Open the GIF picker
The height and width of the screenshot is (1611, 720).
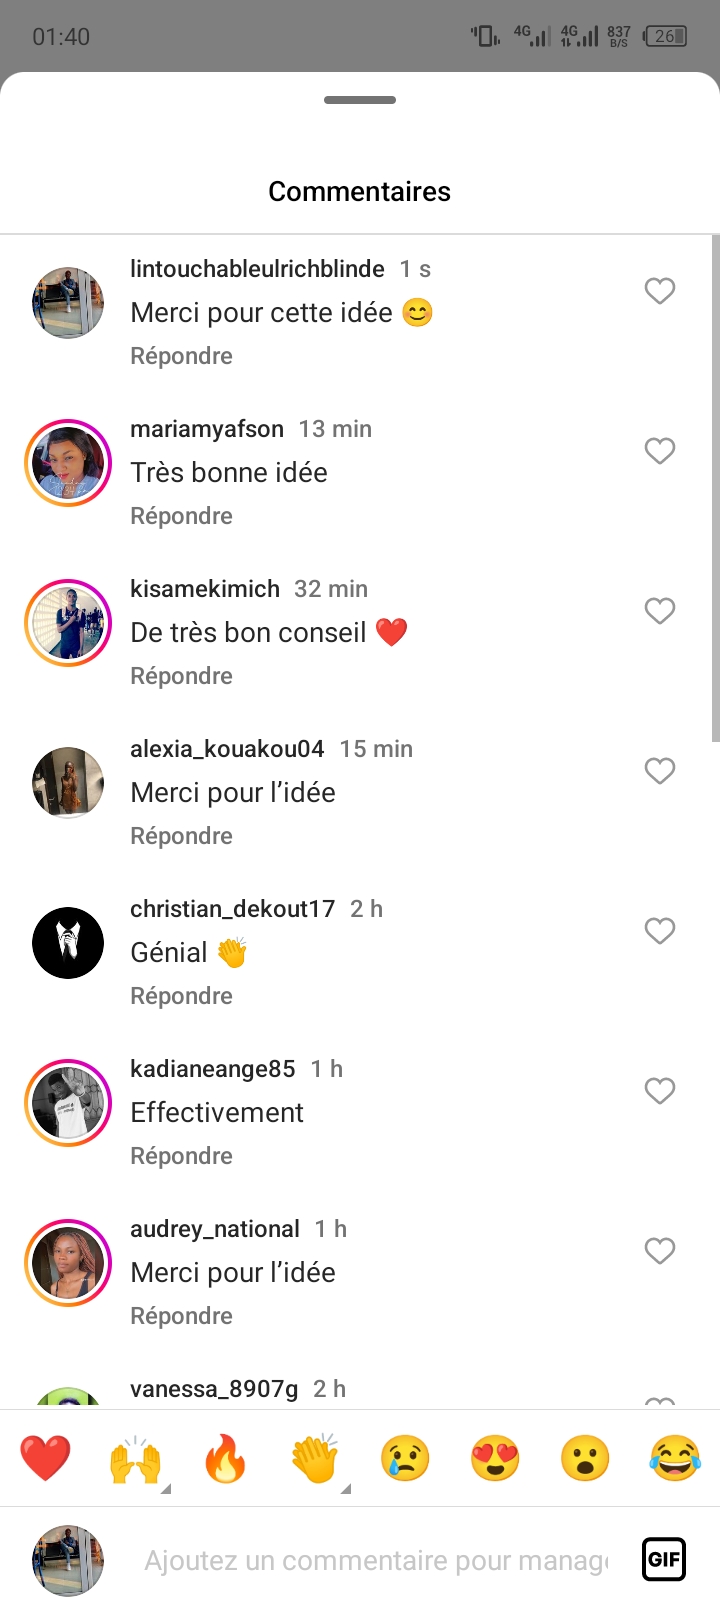point(663,1559)
